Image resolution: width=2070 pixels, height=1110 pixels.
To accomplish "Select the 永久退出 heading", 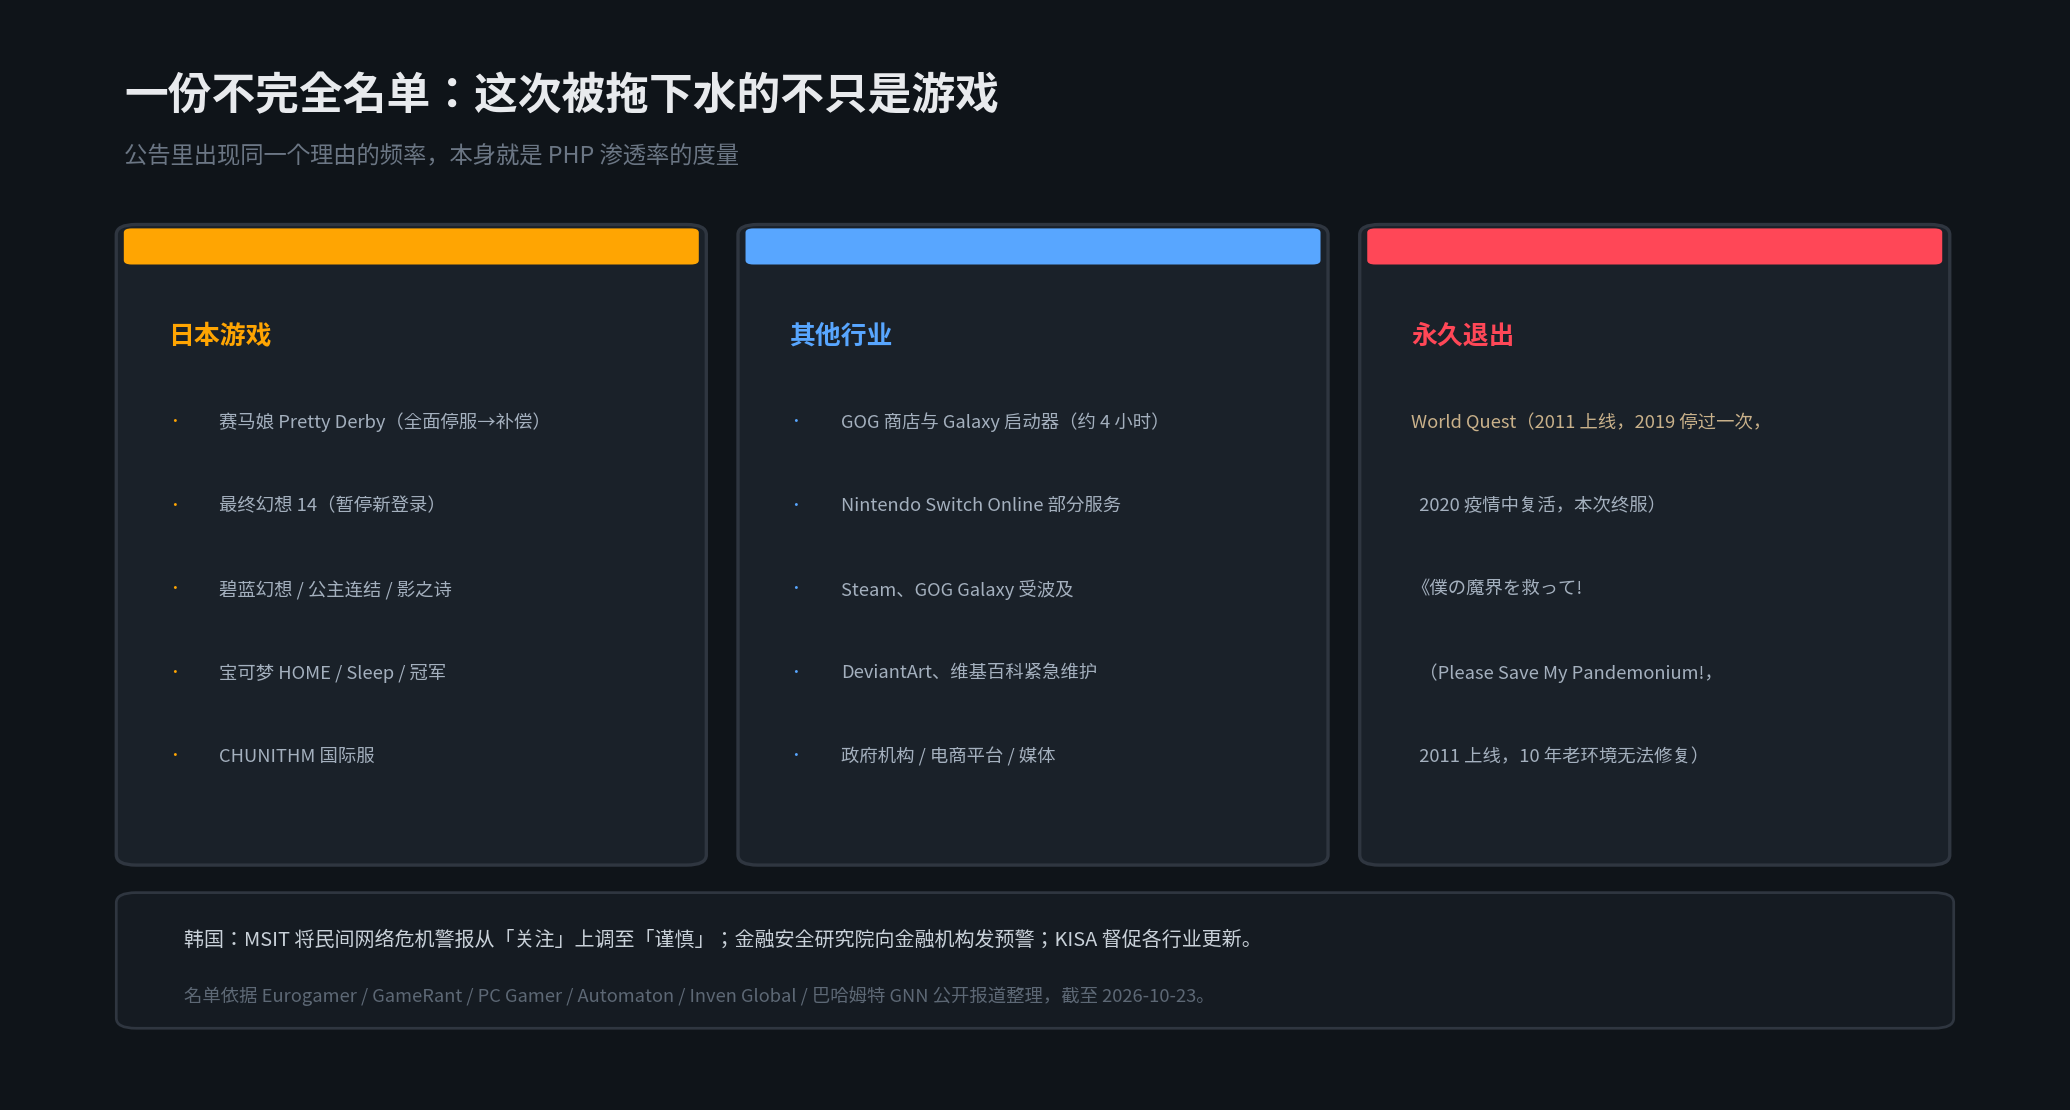I will 1462,334.
